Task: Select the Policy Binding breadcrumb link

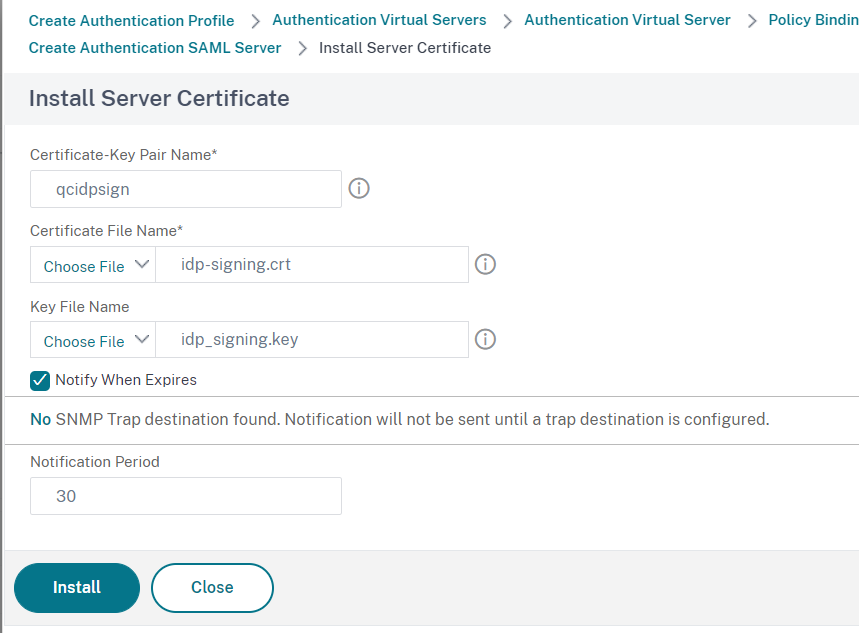Action: point(812,20)
